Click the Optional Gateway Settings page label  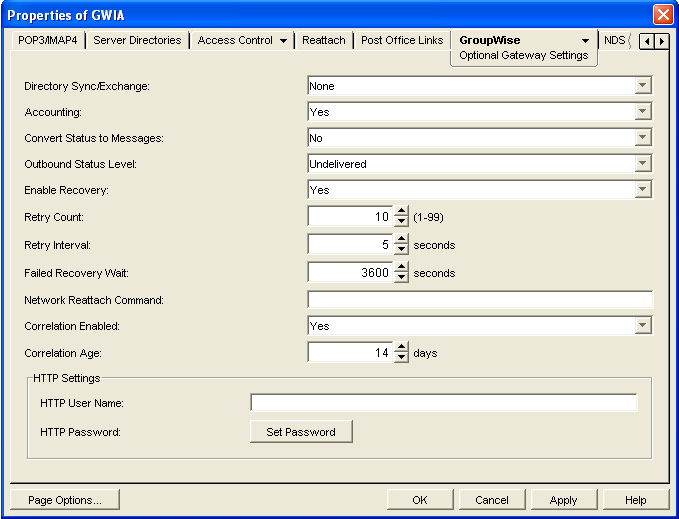point(524,55)
